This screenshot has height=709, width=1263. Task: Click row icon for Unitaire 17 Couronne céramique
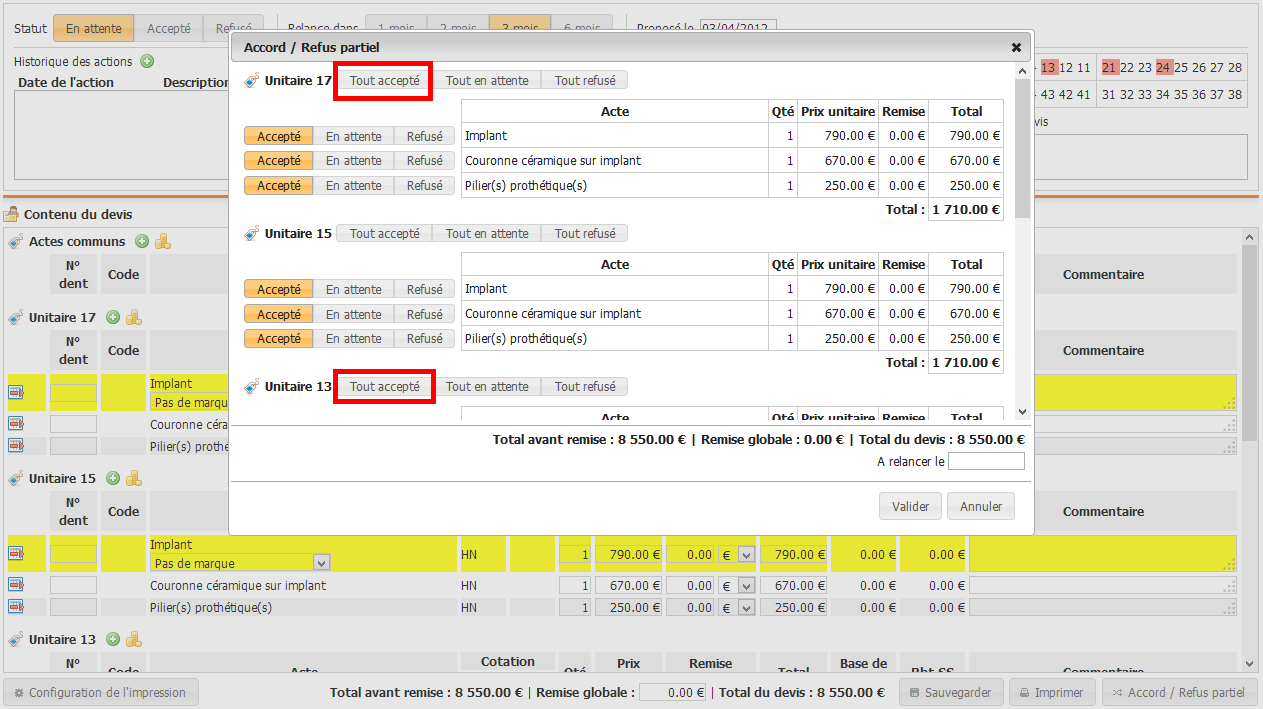(16, 424)
